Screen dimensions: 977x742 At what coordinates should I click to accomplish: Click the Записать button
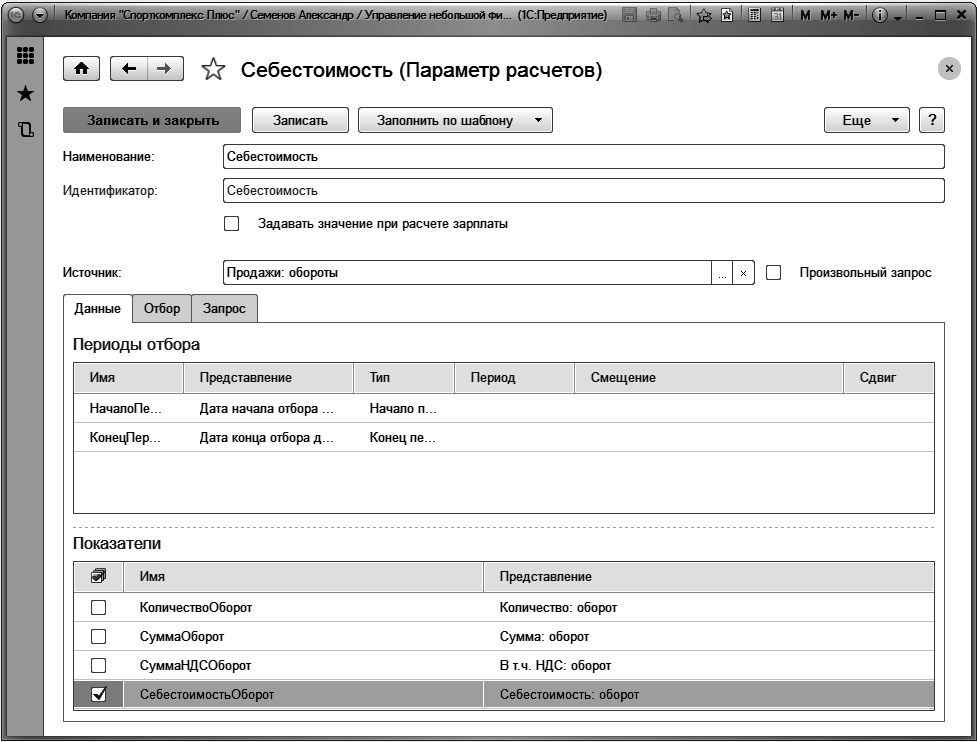(x=300, y=120)
